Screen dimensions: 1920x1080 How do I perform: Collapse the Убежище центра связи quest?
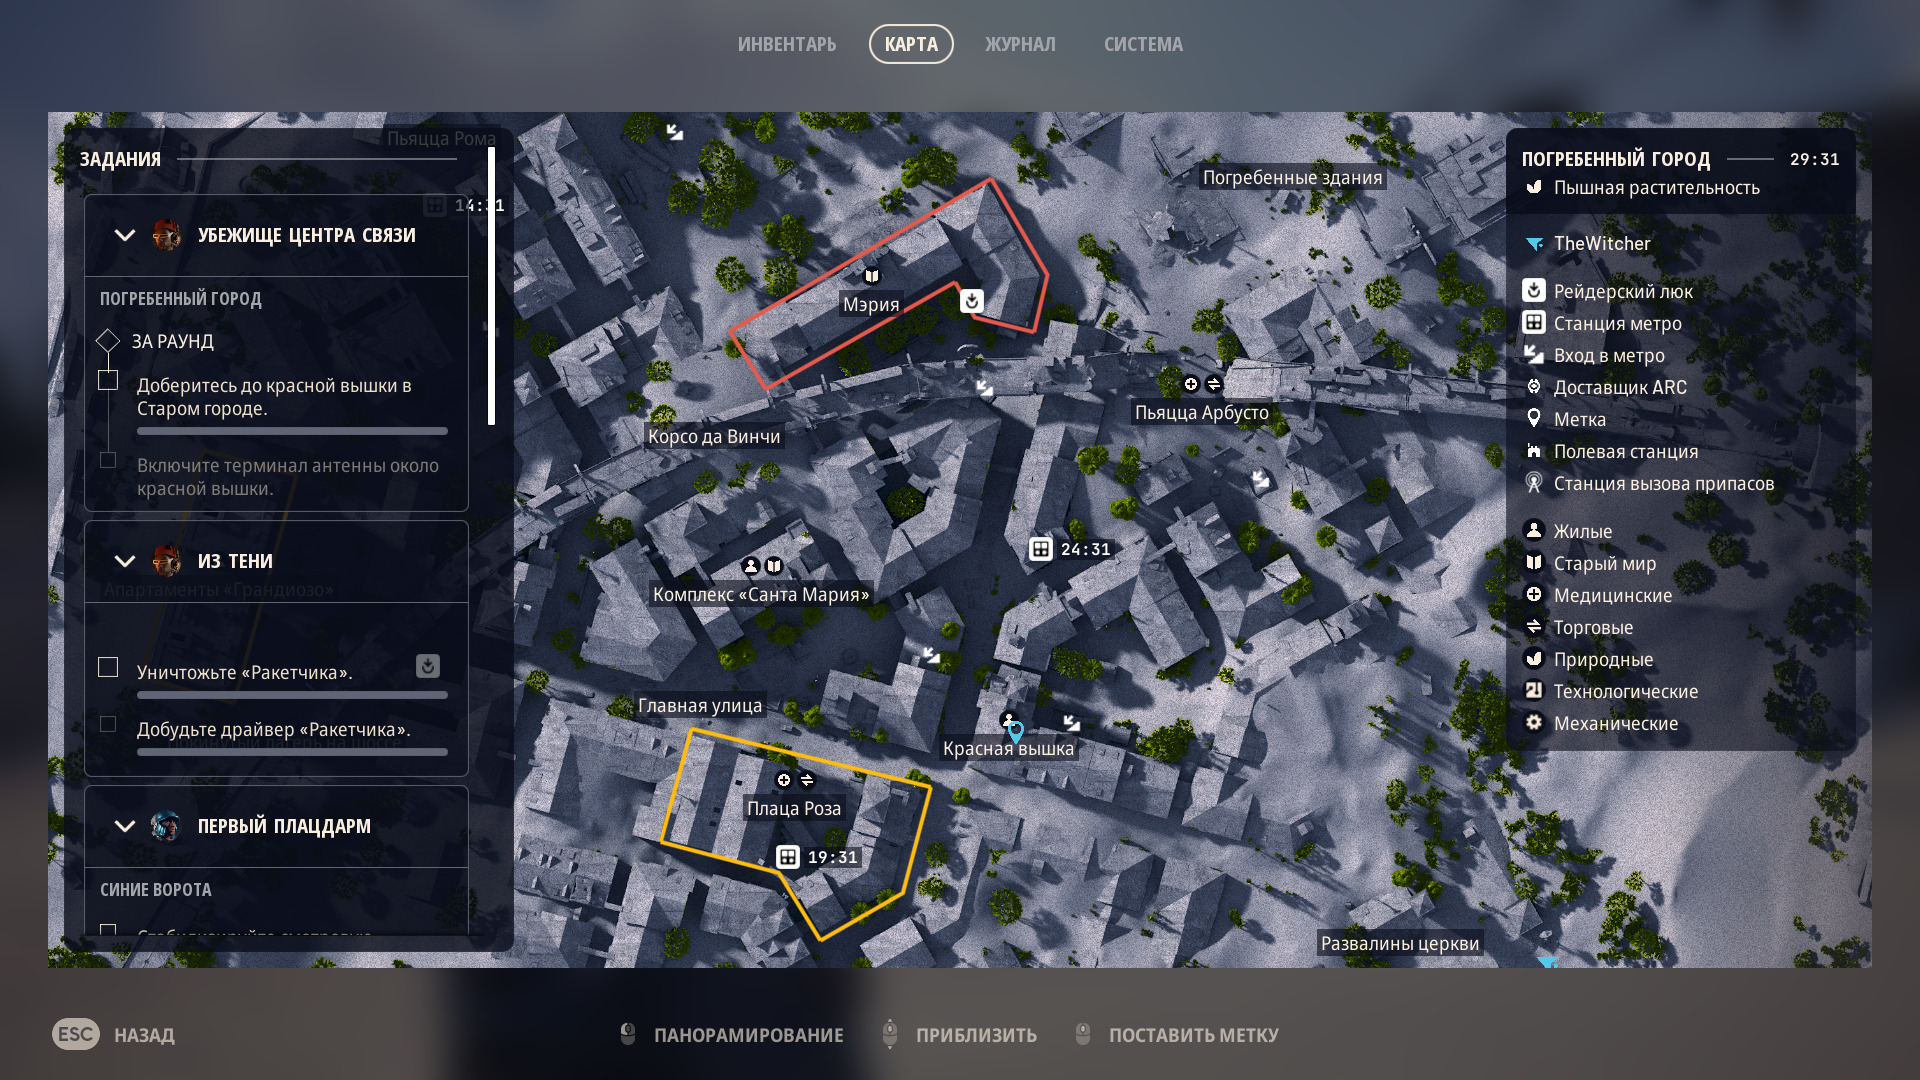125,236
